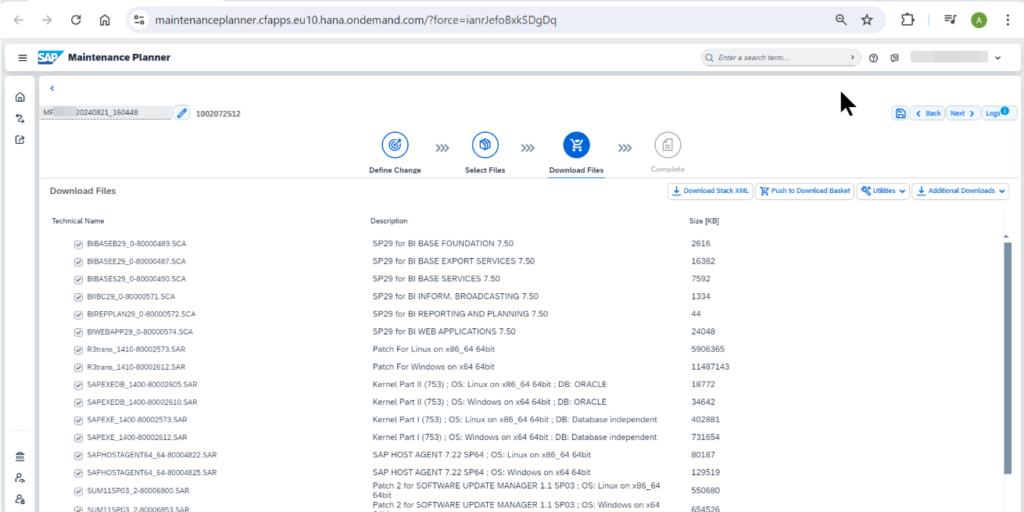This screenshot has width=1024, height=512.
Task: Open the browser three-dot menu
Action: [x=1010, y=20]
